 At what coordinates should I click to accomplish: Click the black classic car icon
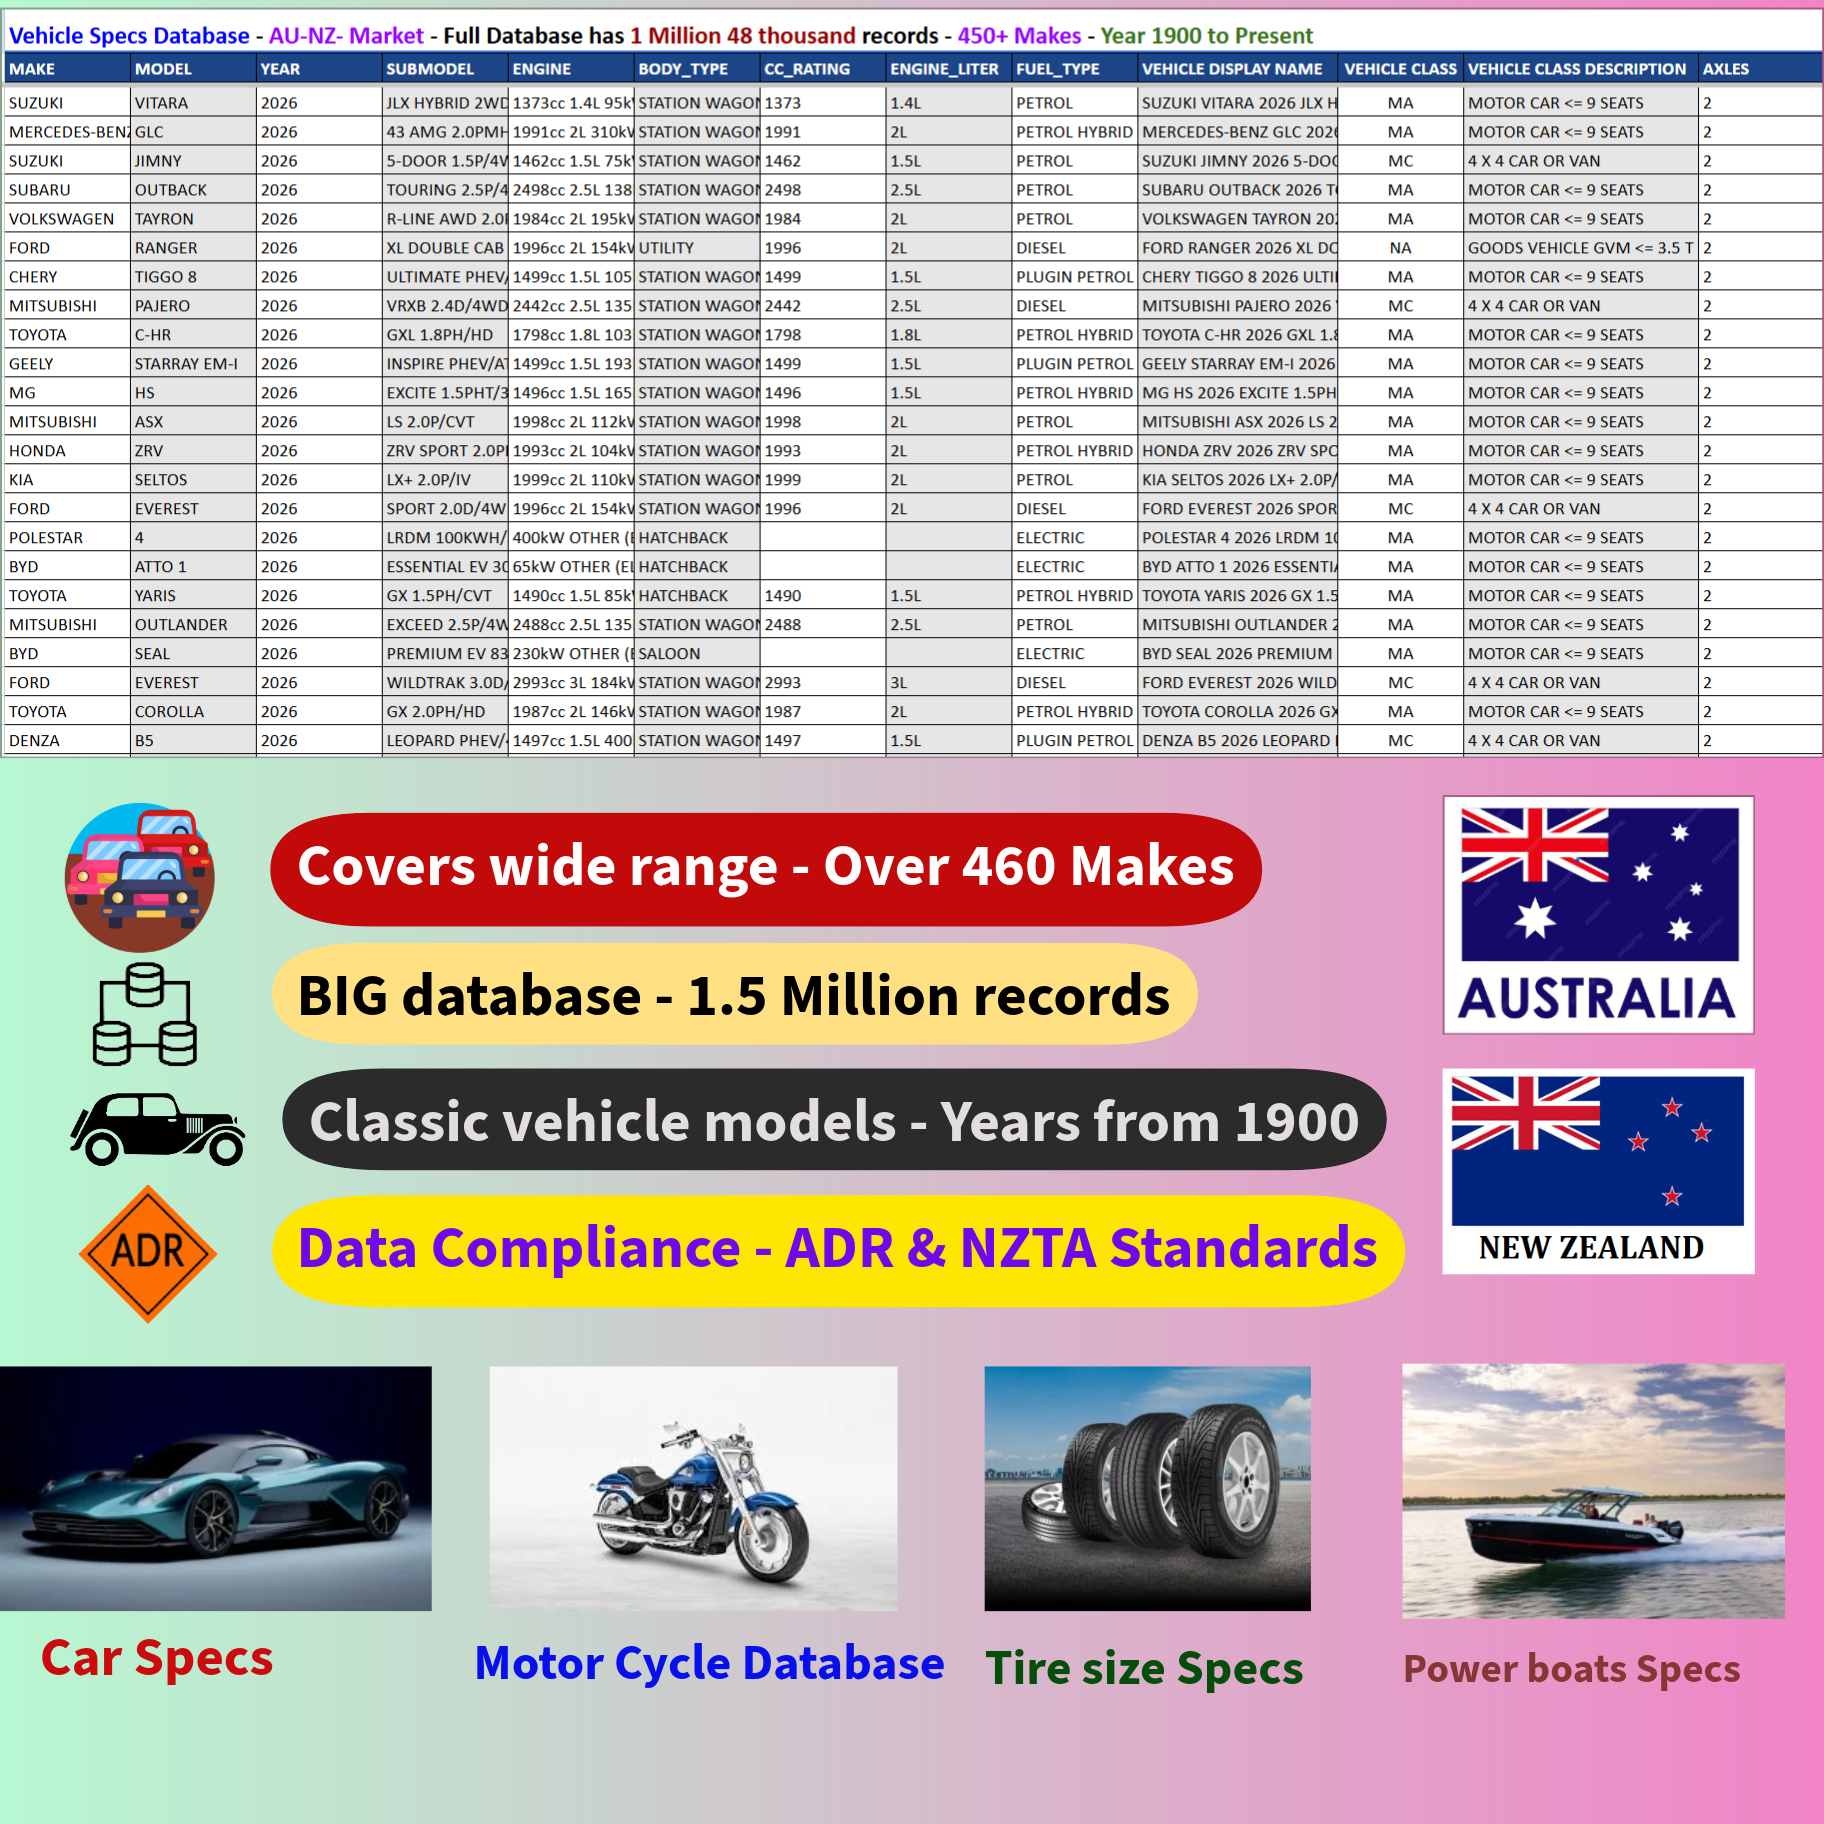(157, 1128)
